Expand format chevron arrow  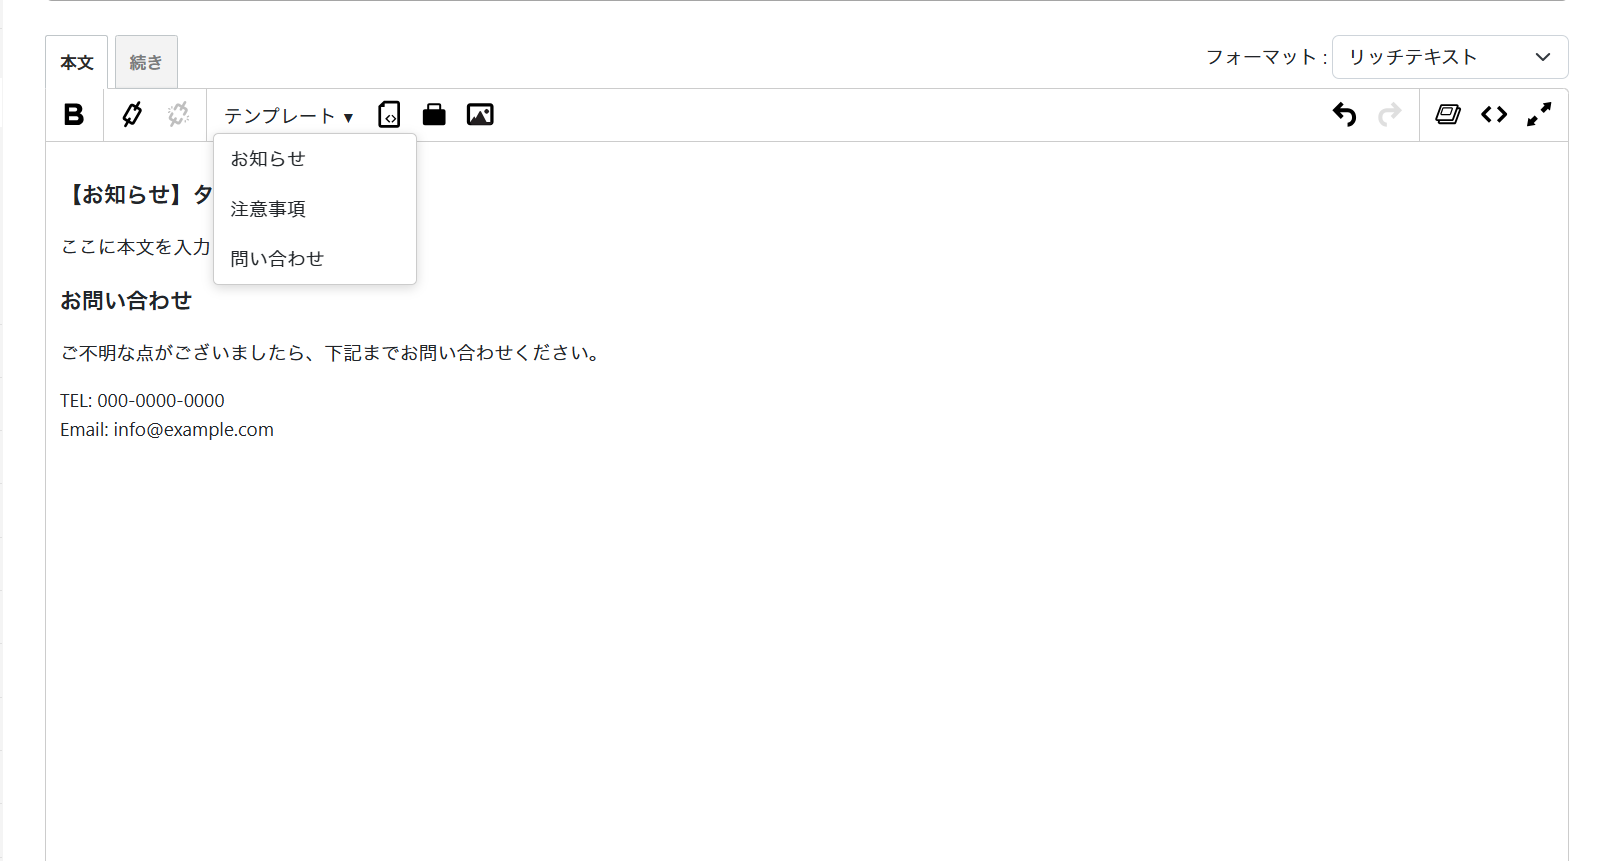(1543, 57)
